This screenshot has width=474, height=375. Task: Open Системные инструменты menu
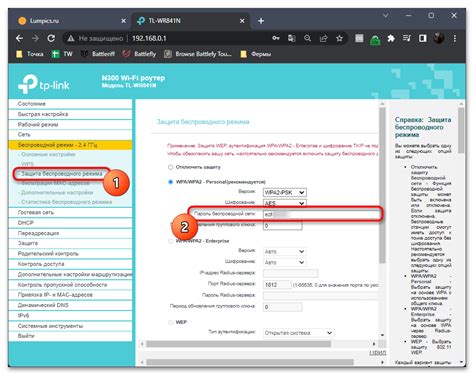click(x=70, y=326)
